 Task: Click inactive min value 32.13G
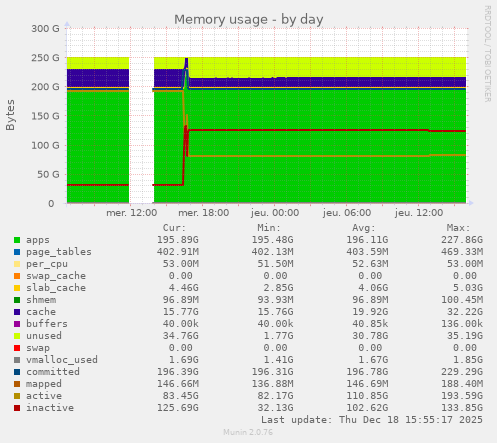(x=275, y=408)
